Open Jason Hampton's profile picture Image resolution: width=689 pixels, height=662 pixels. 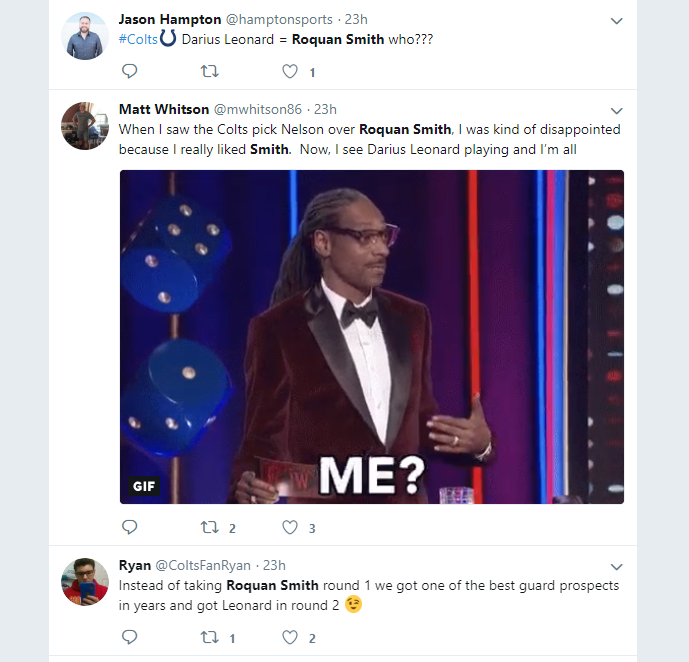tap(84, 36)
